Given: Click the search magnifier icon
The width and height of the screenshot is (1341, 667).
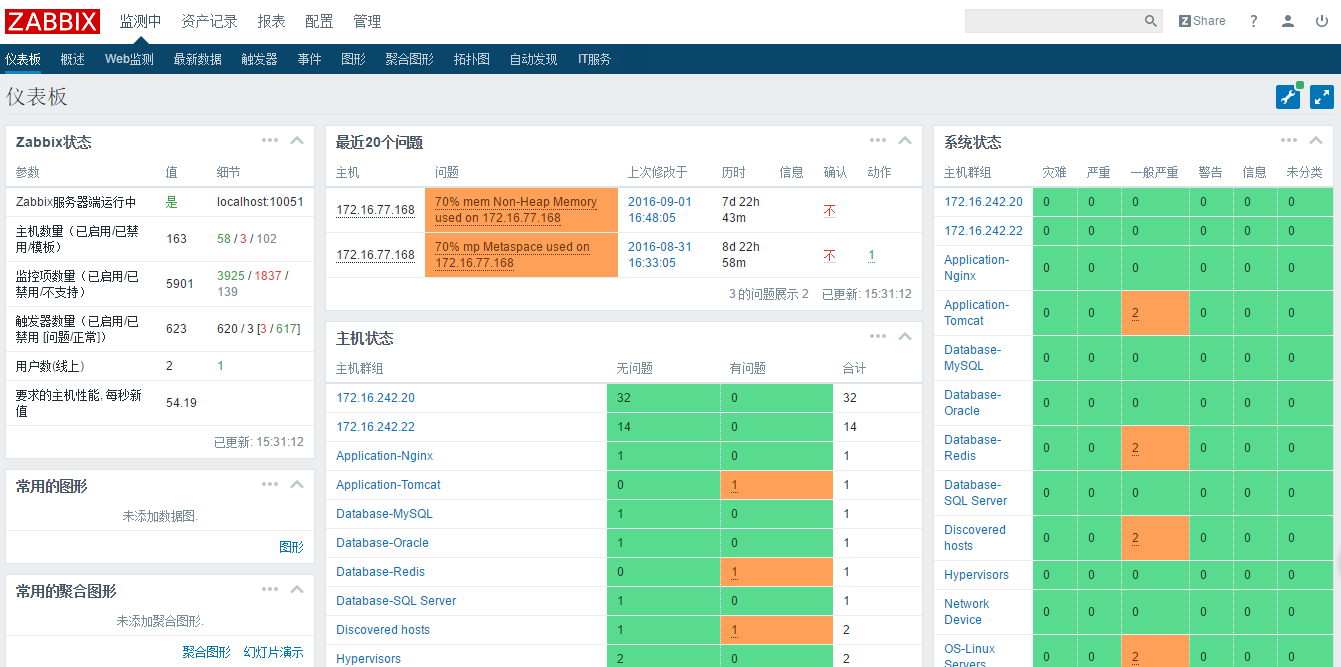Looking at the screenshot, I should tap(1150, 21).
